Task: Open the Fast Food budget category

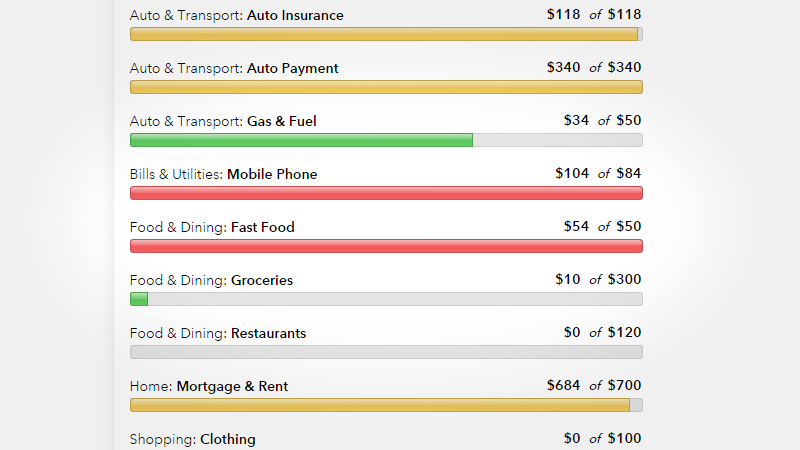Action: click(x=212, y=228)
